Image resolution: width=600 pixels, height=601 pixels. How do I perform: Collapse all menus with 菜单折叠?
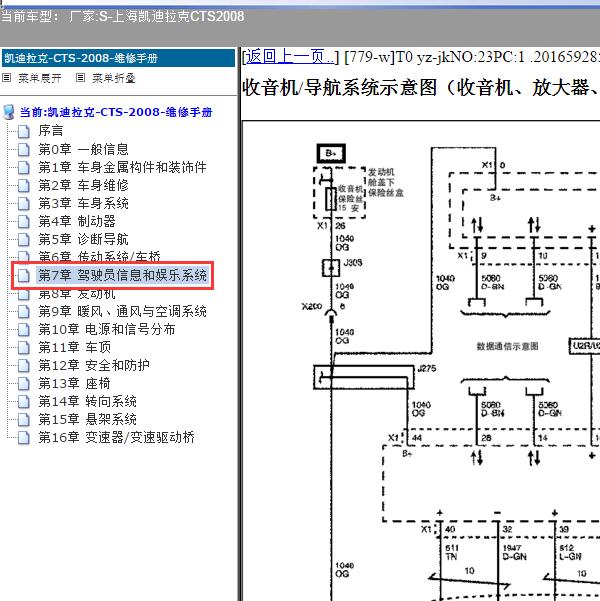pyautogui.click(x=114, y=78)
